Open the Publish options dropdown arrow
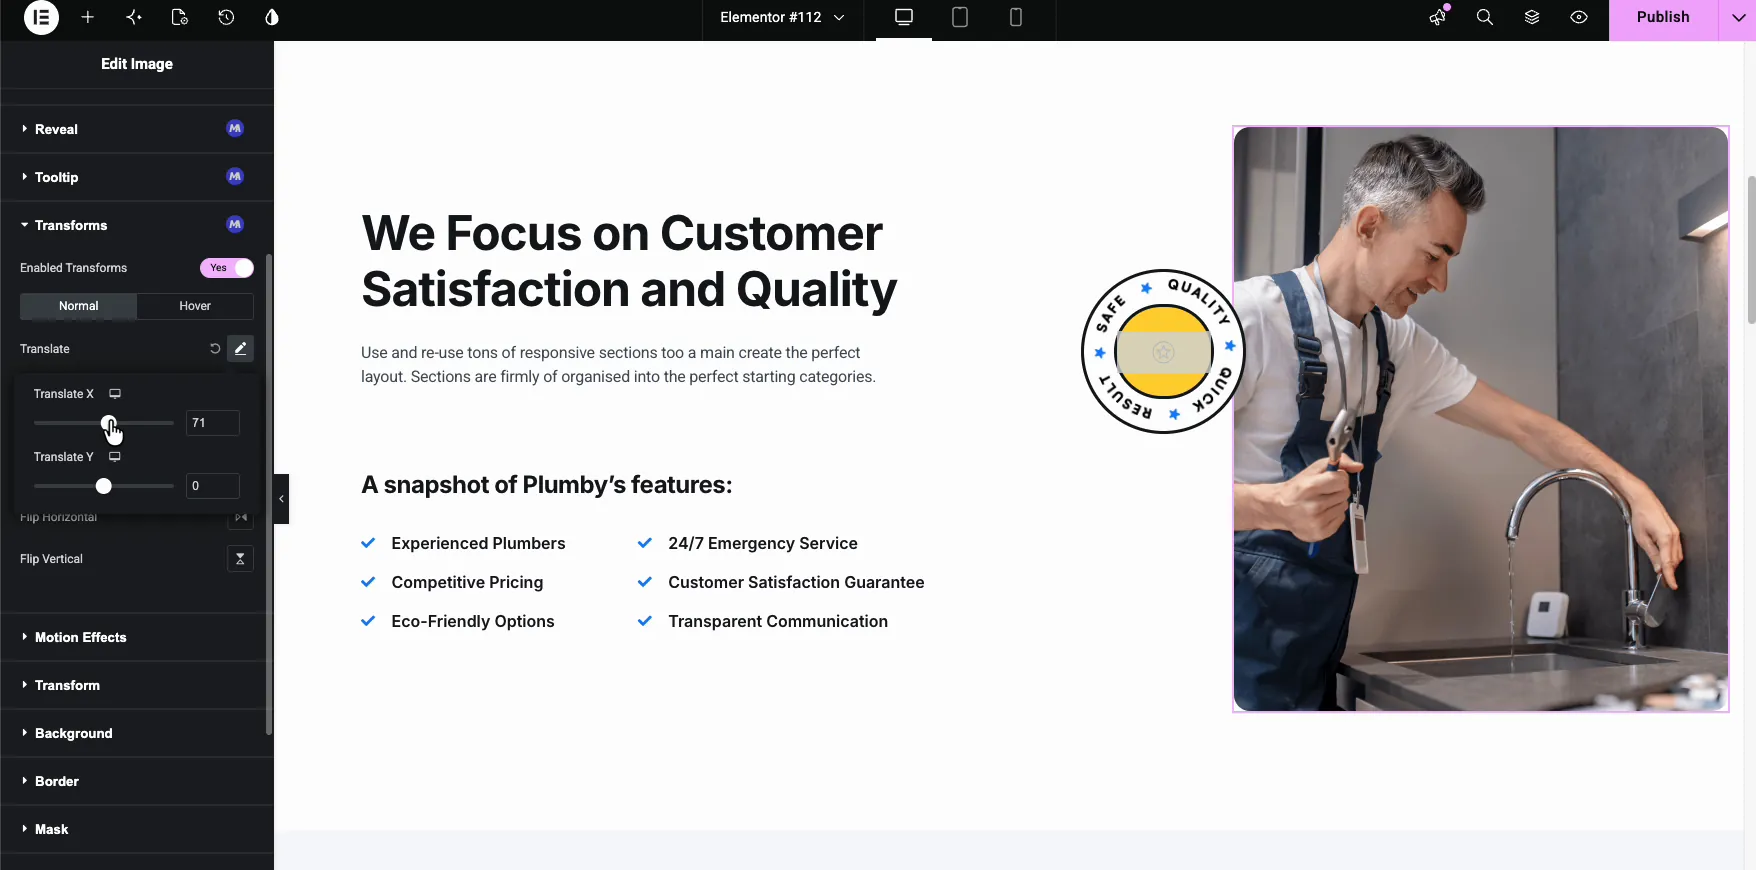Viewport: 1756px width, 870px height. (x=1738, y=17)
